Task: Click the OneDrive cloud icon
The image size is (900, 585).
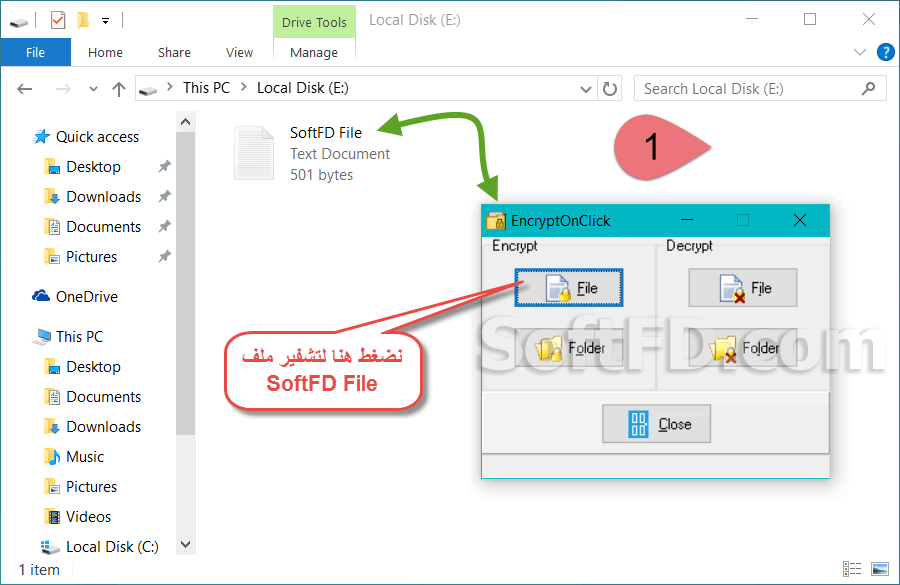Action: coord(41,296)
